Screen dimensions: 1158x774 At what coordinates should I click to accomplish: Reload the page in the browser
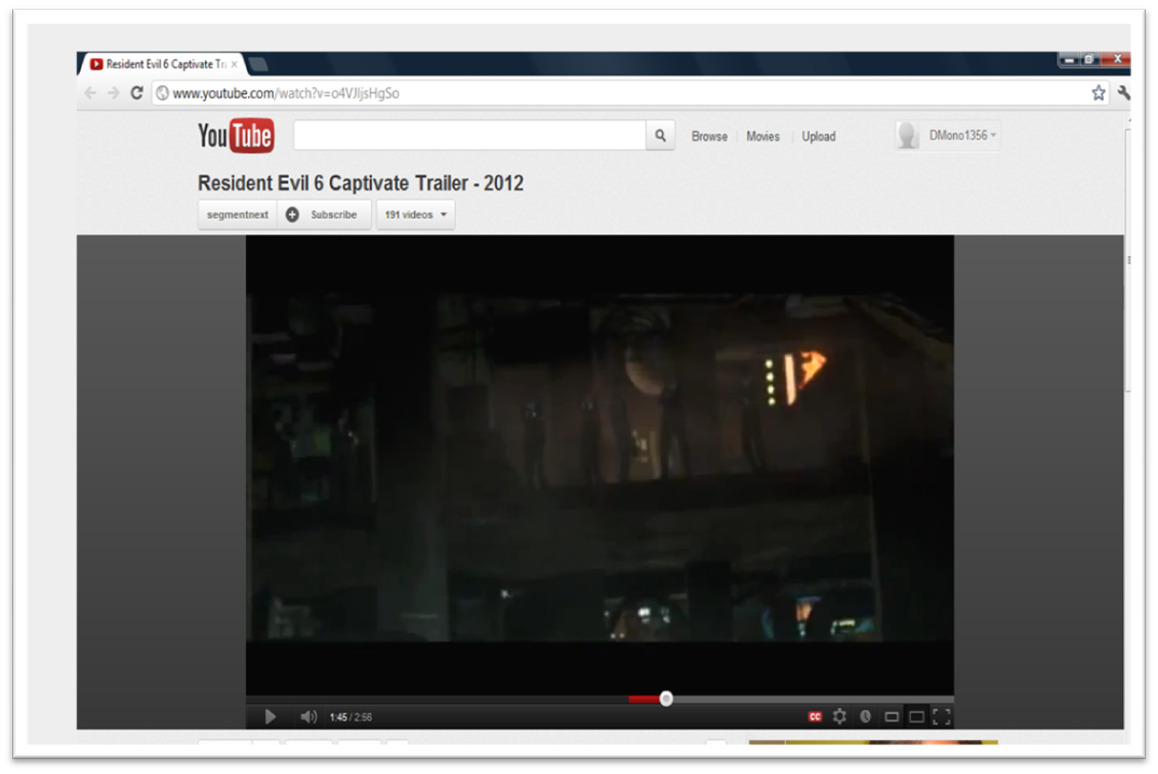137,93
